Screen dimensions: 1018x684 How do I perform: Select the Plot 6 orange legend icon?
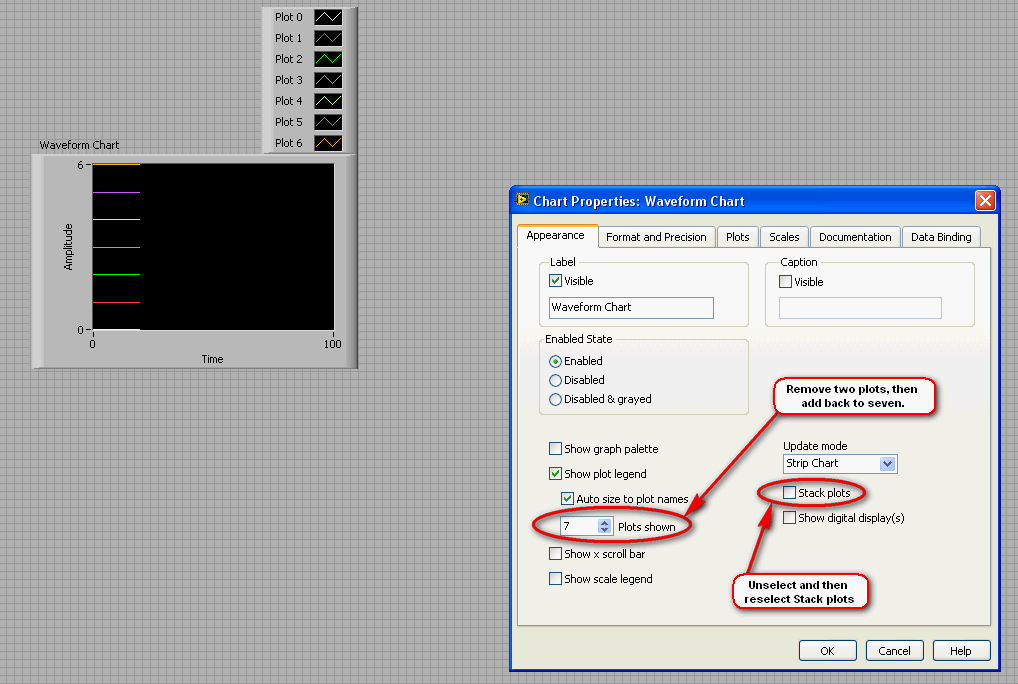(328, 143)
